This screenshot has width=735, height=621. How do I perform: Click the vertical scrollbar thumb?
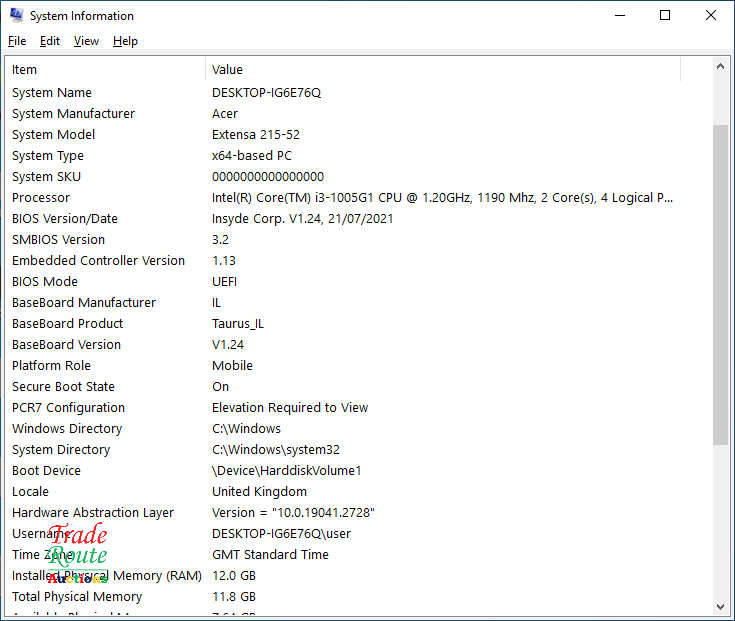720,285
